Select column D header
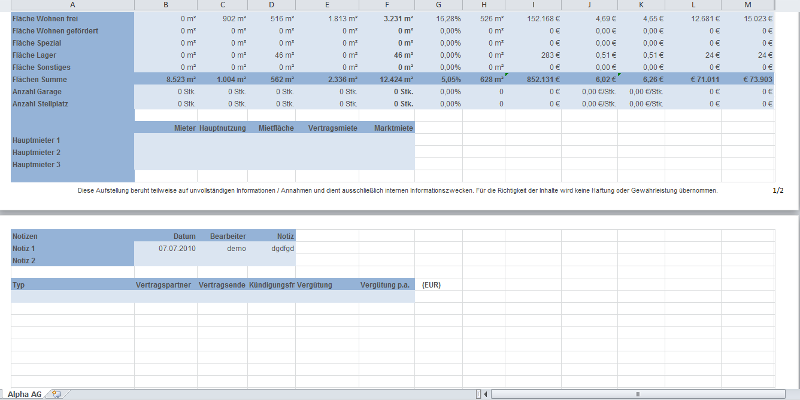Viewport: 800px width, 400px height. pyautogui.click(x=271, y=5)
